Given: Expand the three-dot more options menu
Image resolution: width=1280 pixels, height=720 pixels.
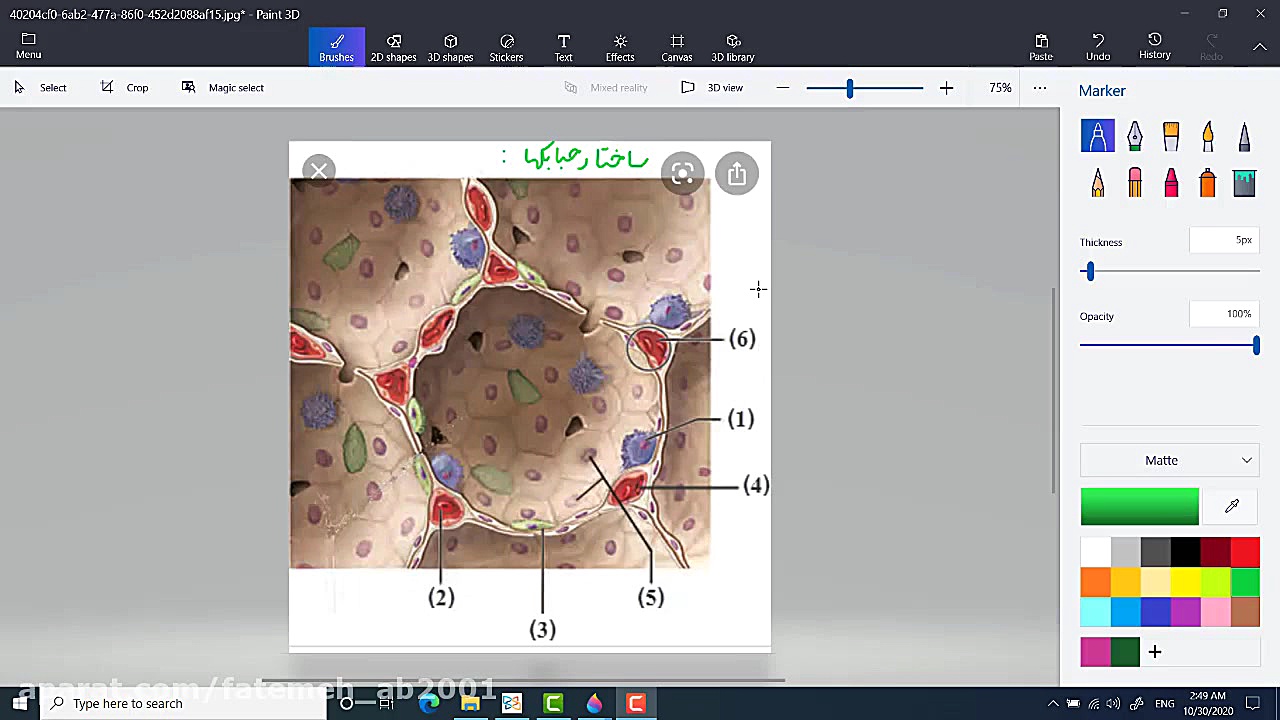Looking at the screenshot, I should tap(1040, 88).
